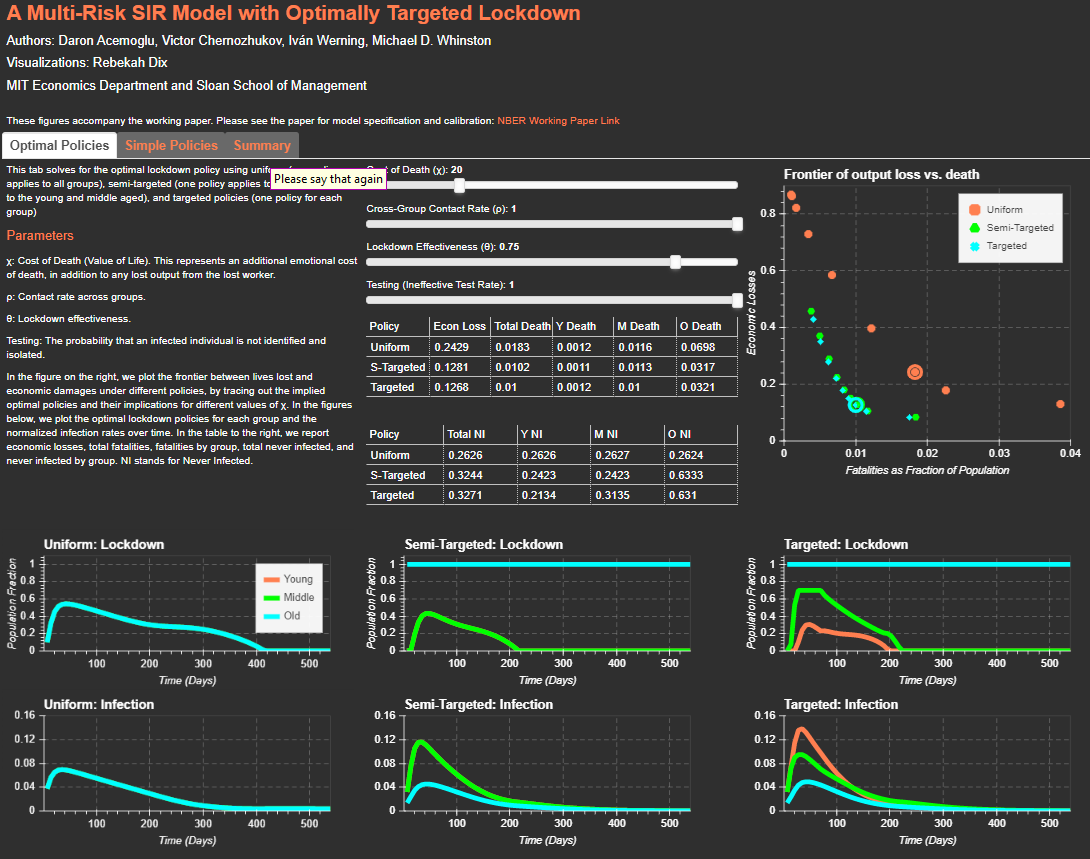Image resolution: width=1090 pixels, height=859 pixels.
Task: Click the Testing ineffective rate slider handle
Action: click(738, 300)
